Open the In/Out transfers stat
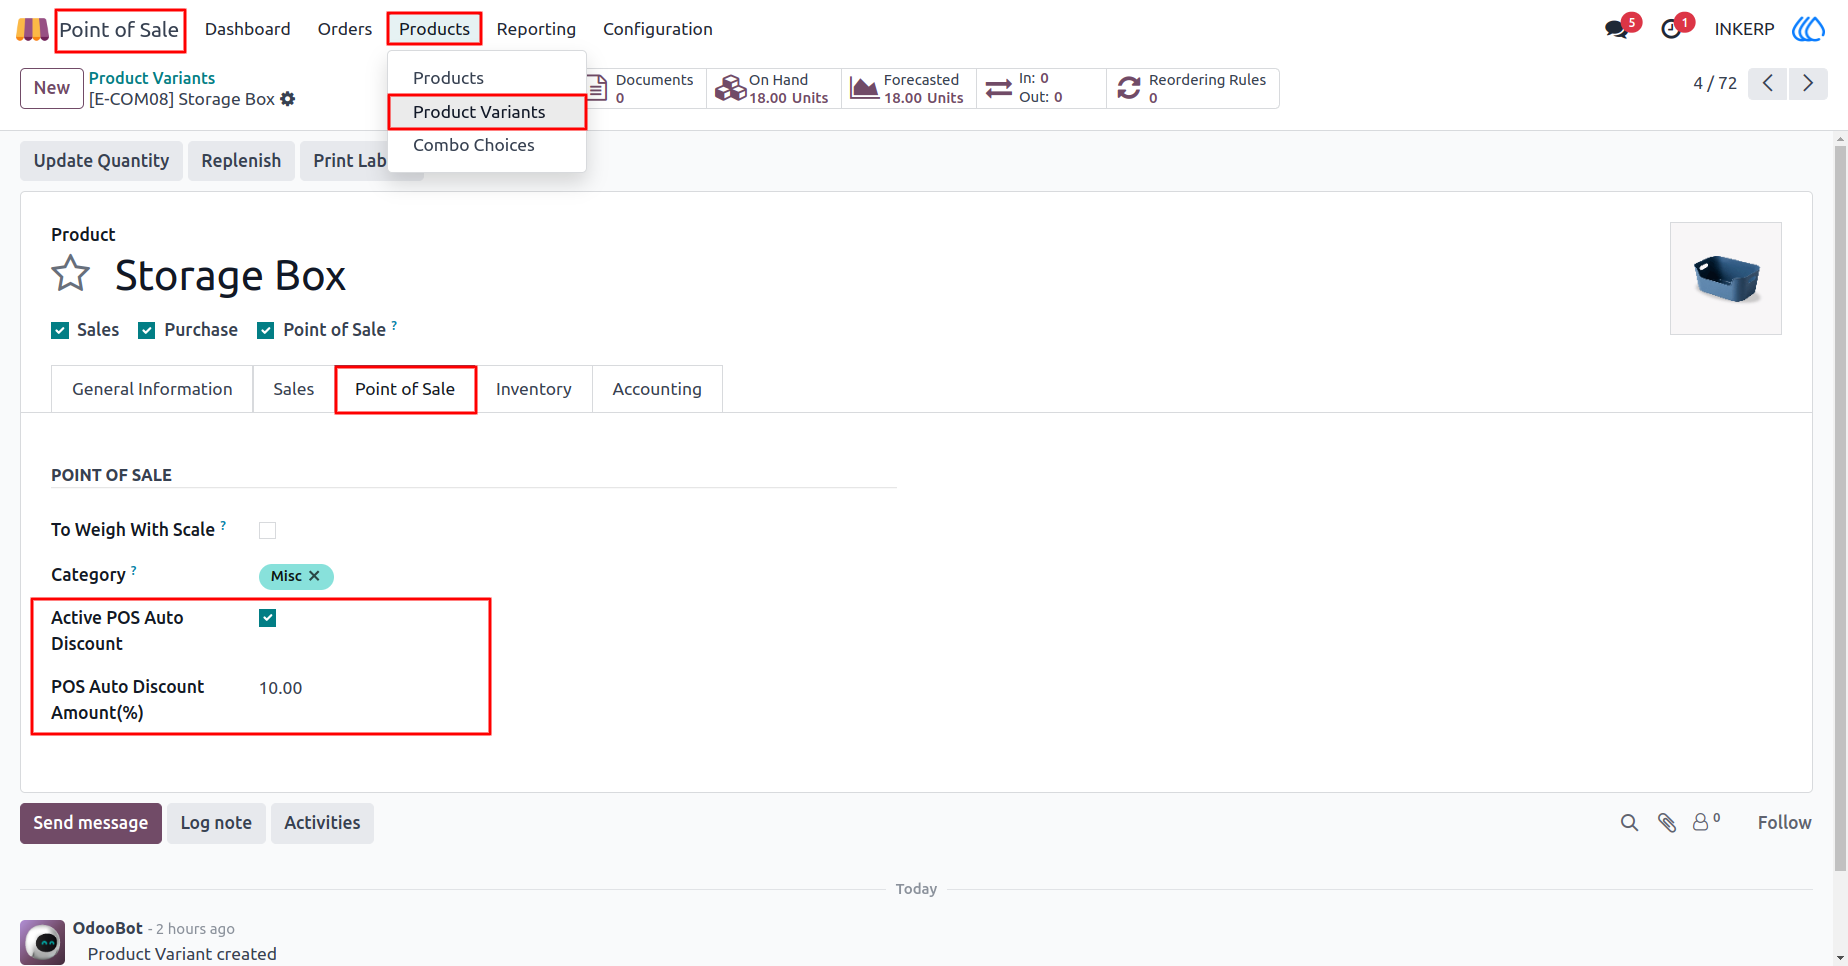Viewport: 1848px width, 966px height. point(1041,88)
